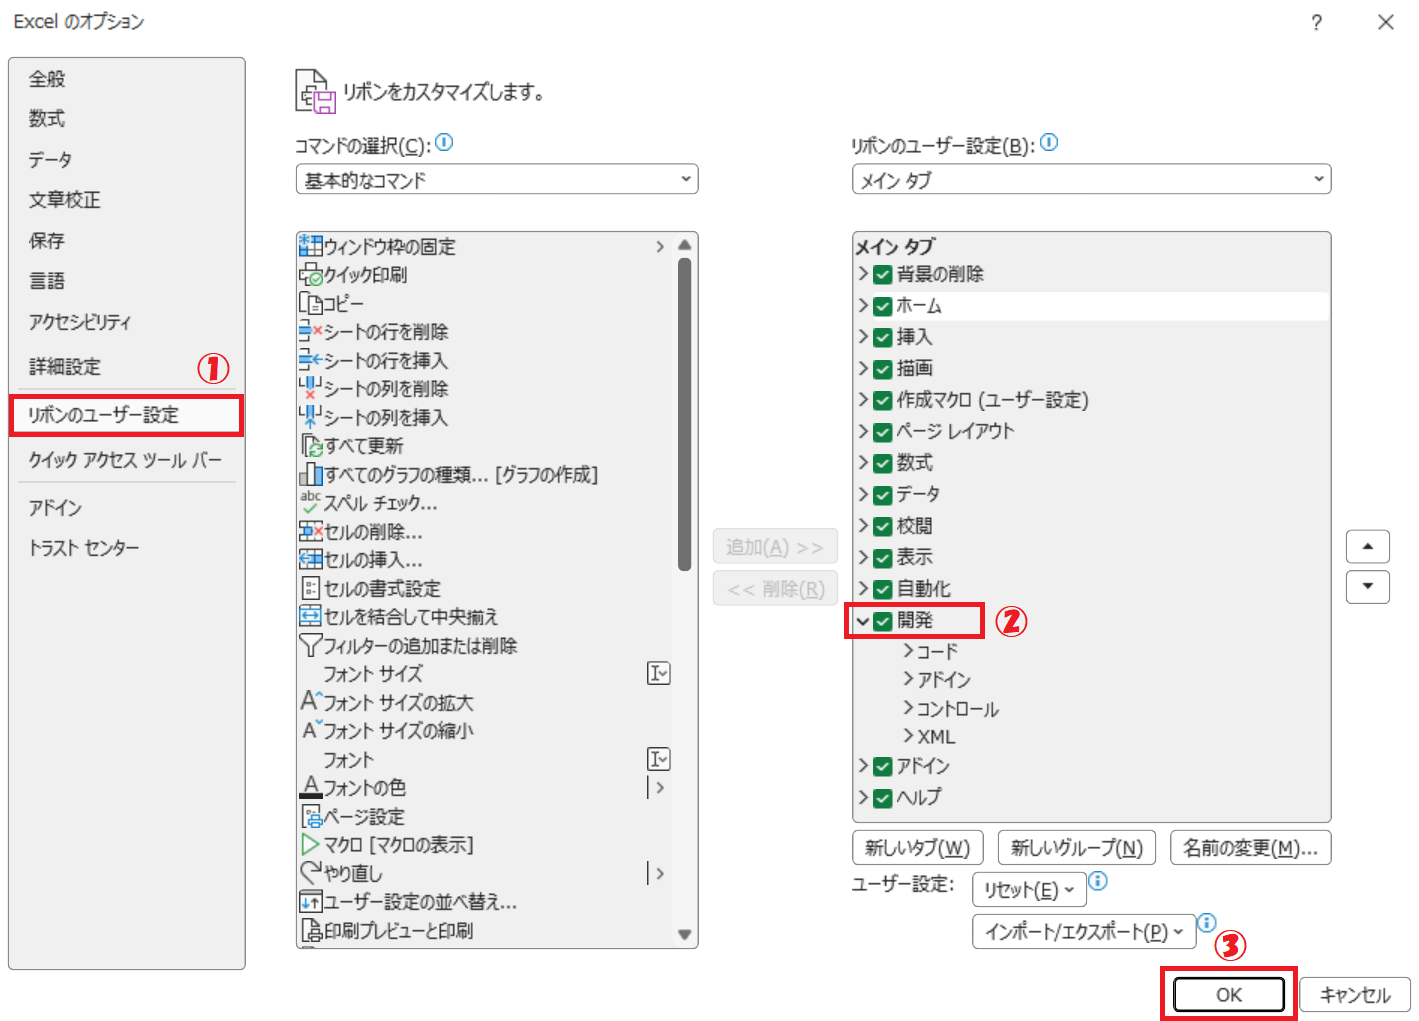Select the シートの行を挿入 icon
The height and width of the screenshot is (1021, 1419).
point(311,360)
